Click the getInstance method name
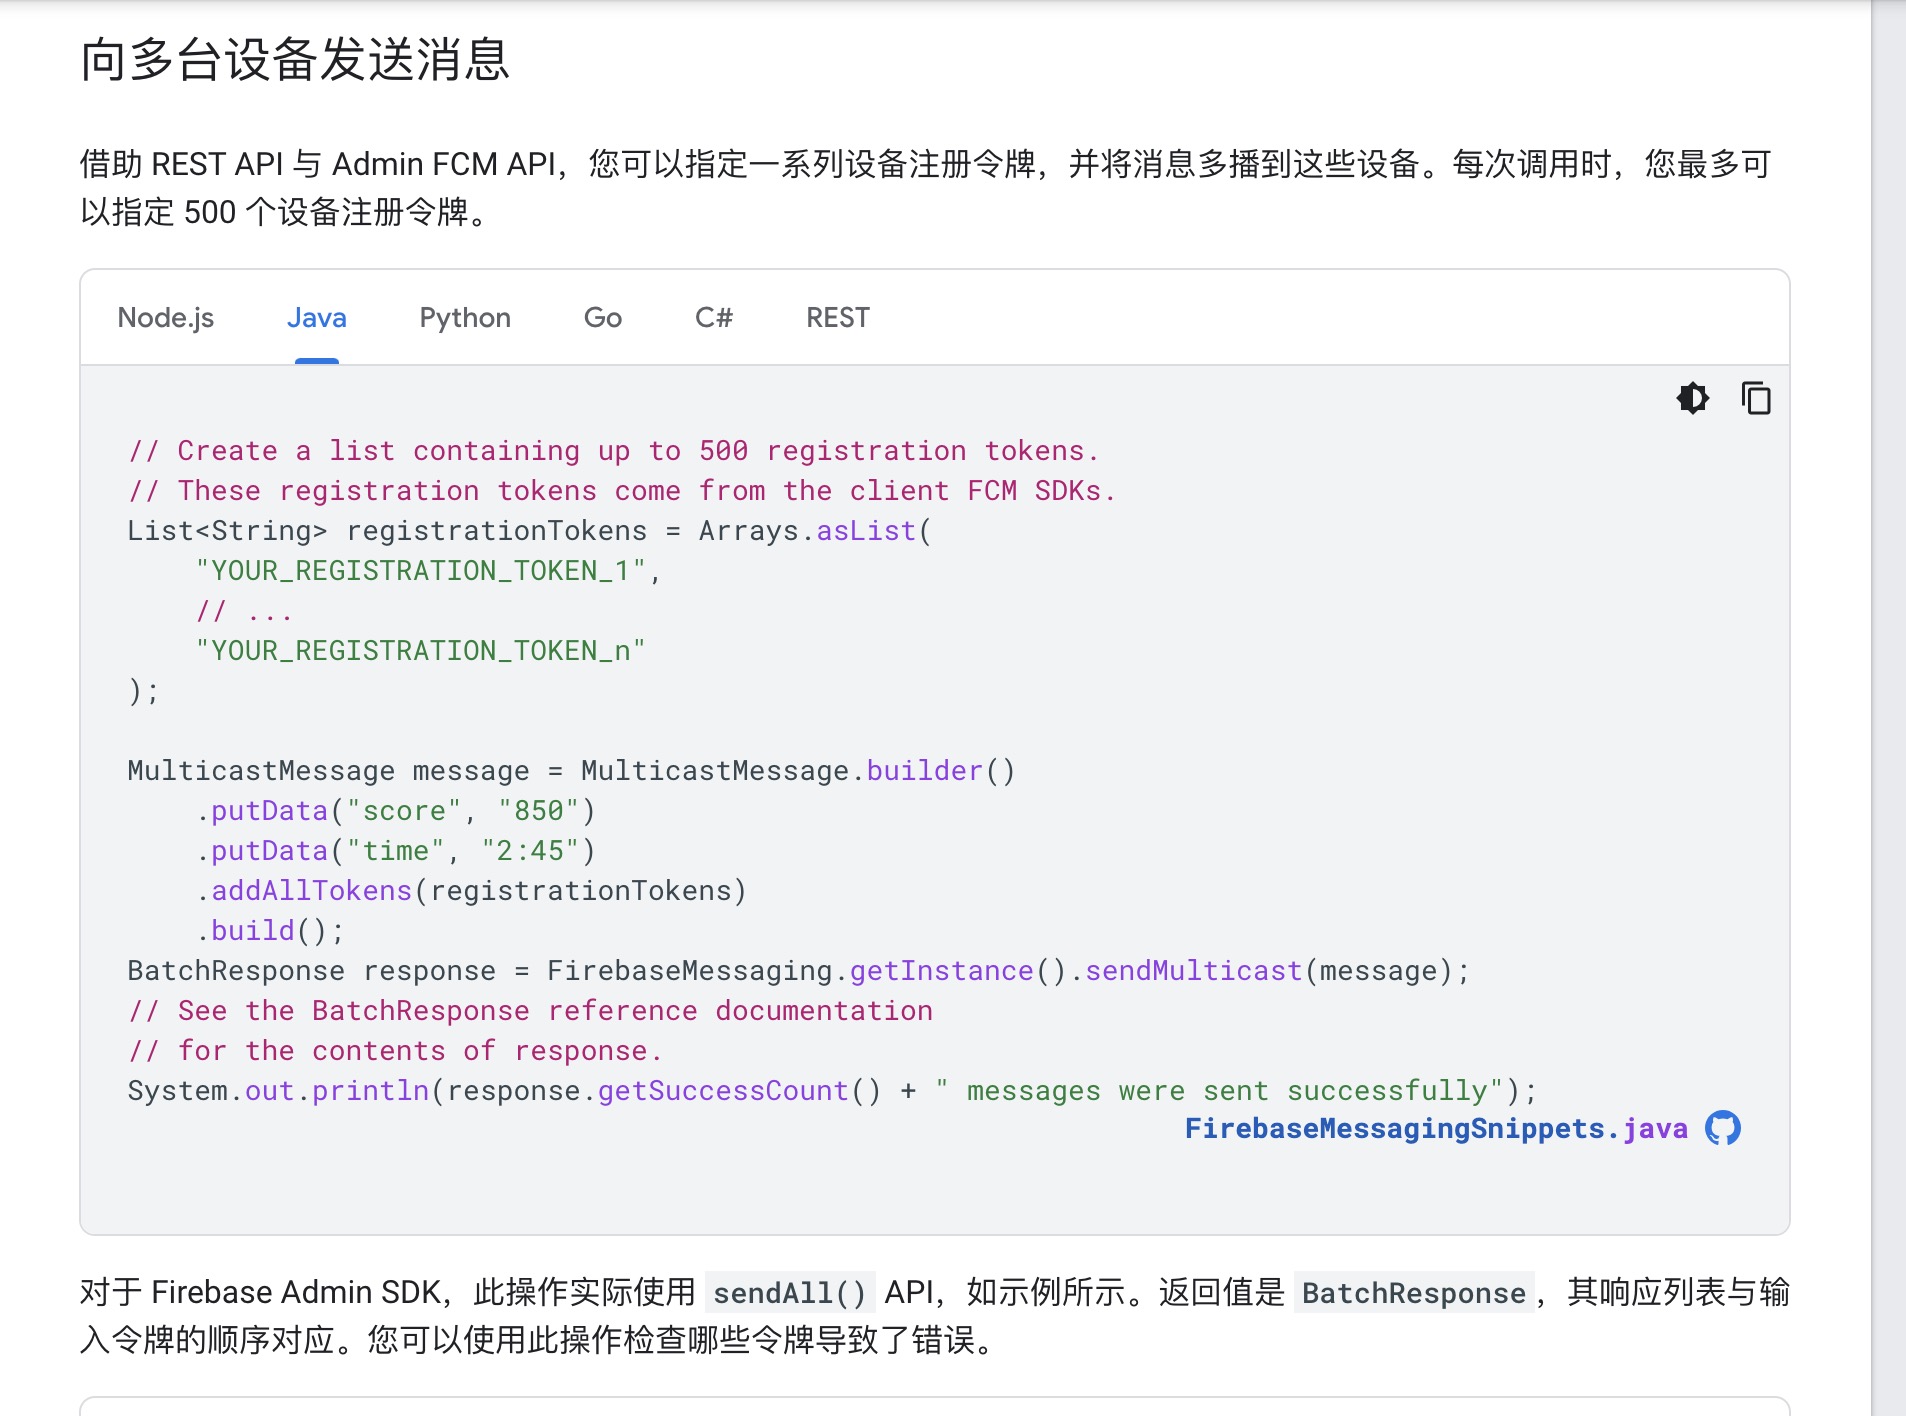The image size is (1906, 1416). [x=942, y=971]
